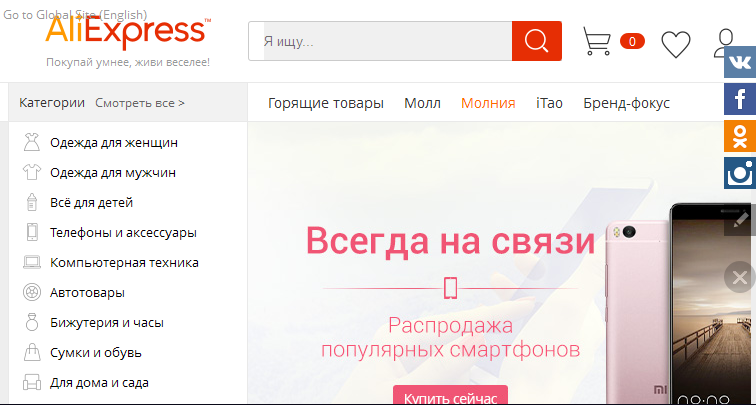
Task: Click the magnifier search button
Action: click(537, 41)
